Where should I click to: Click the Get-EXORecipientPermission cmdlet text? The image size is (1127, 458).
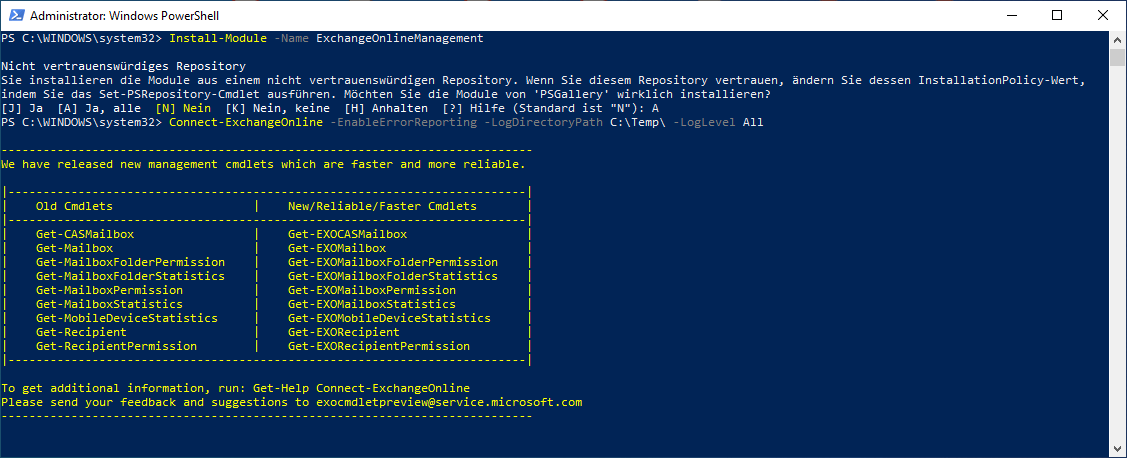pos(379,346)
